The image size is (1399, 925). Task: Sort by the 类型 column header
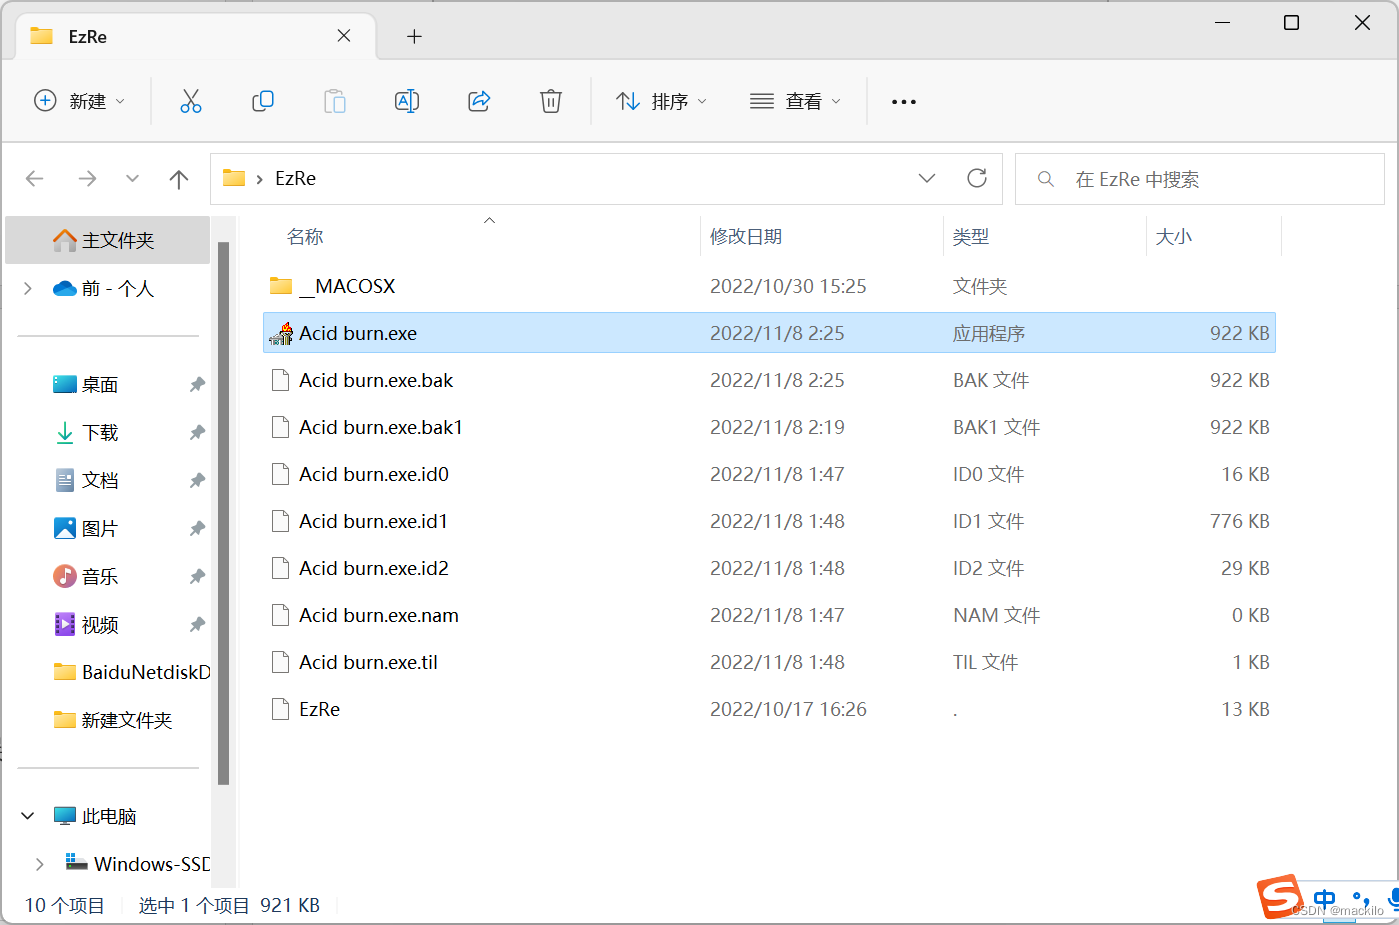point(971,237)
